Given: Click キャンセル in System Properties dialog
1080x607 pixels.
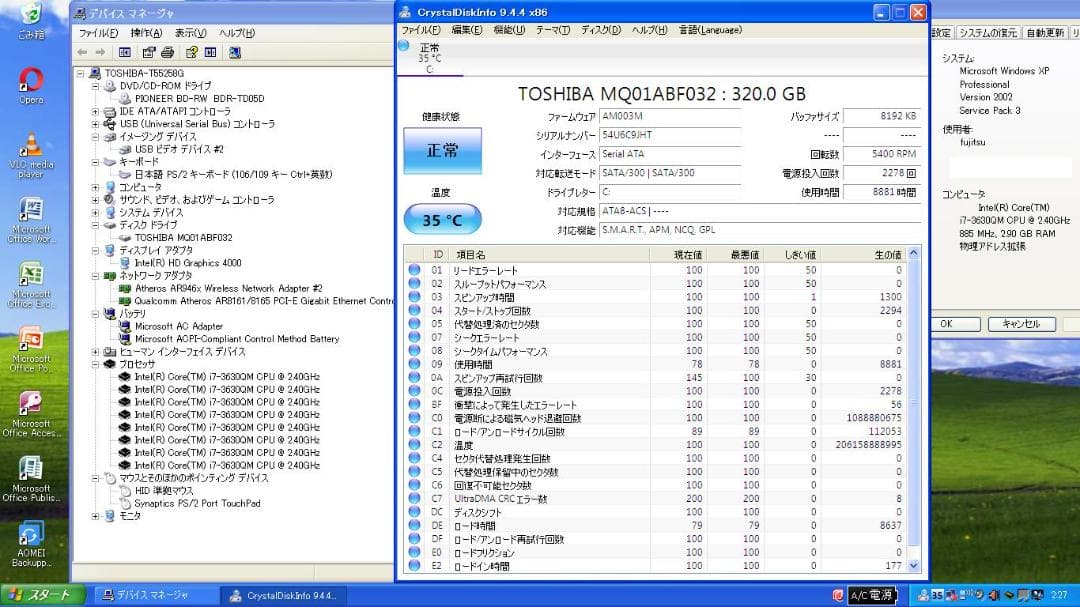Looking at the screenshot, I should pos(1022,324).
